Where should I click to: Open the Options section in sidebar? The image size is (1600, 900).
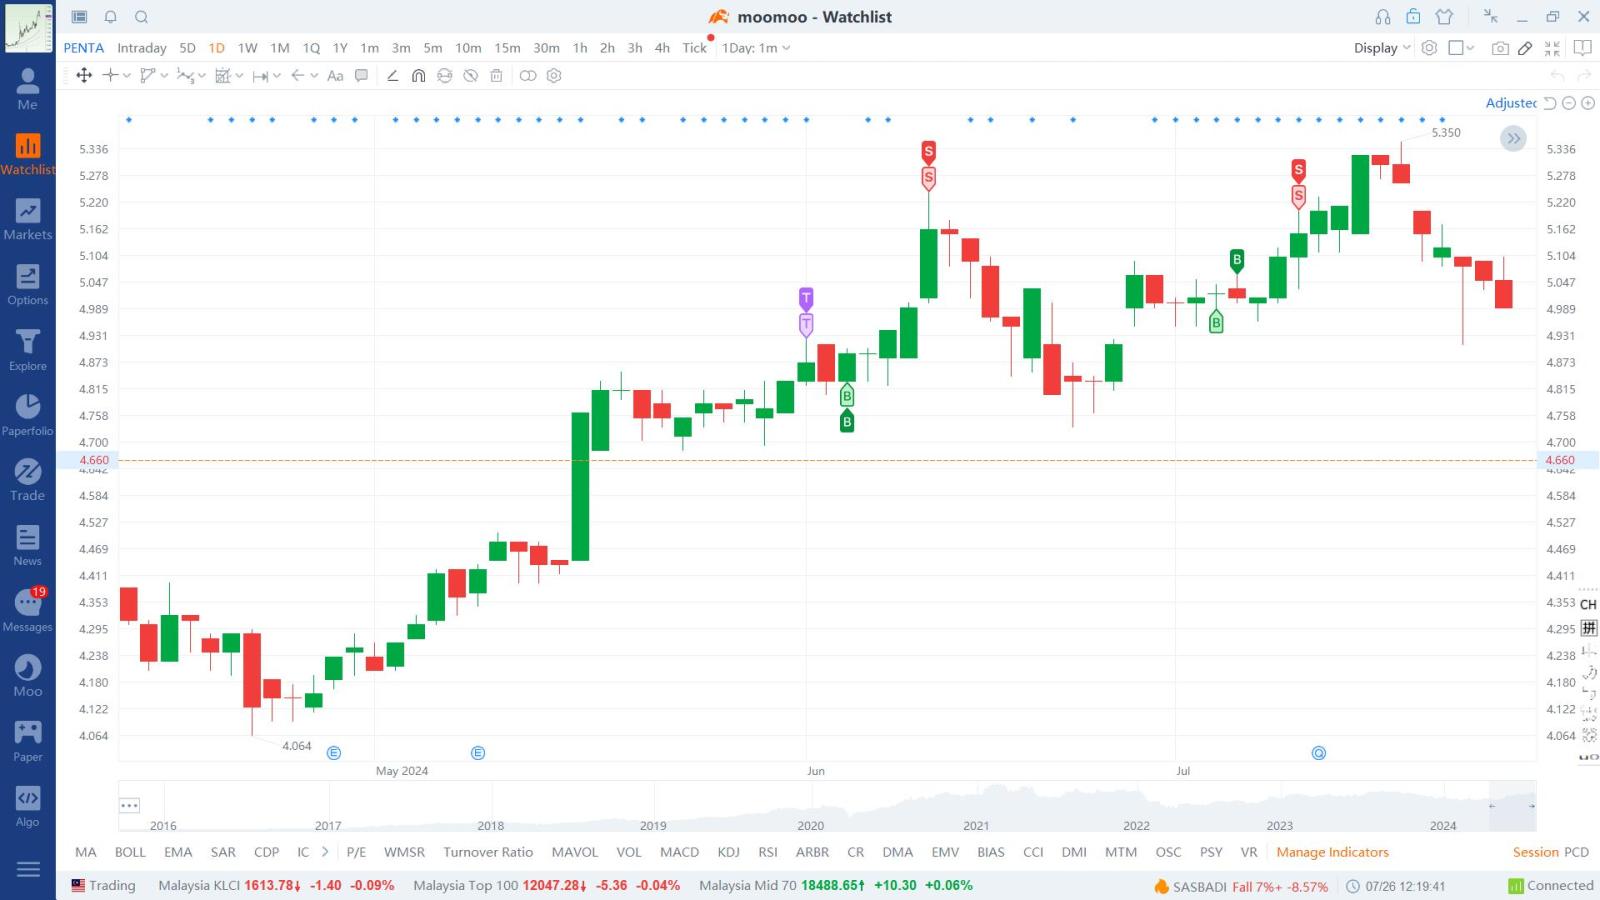click(x=28, y=285)
